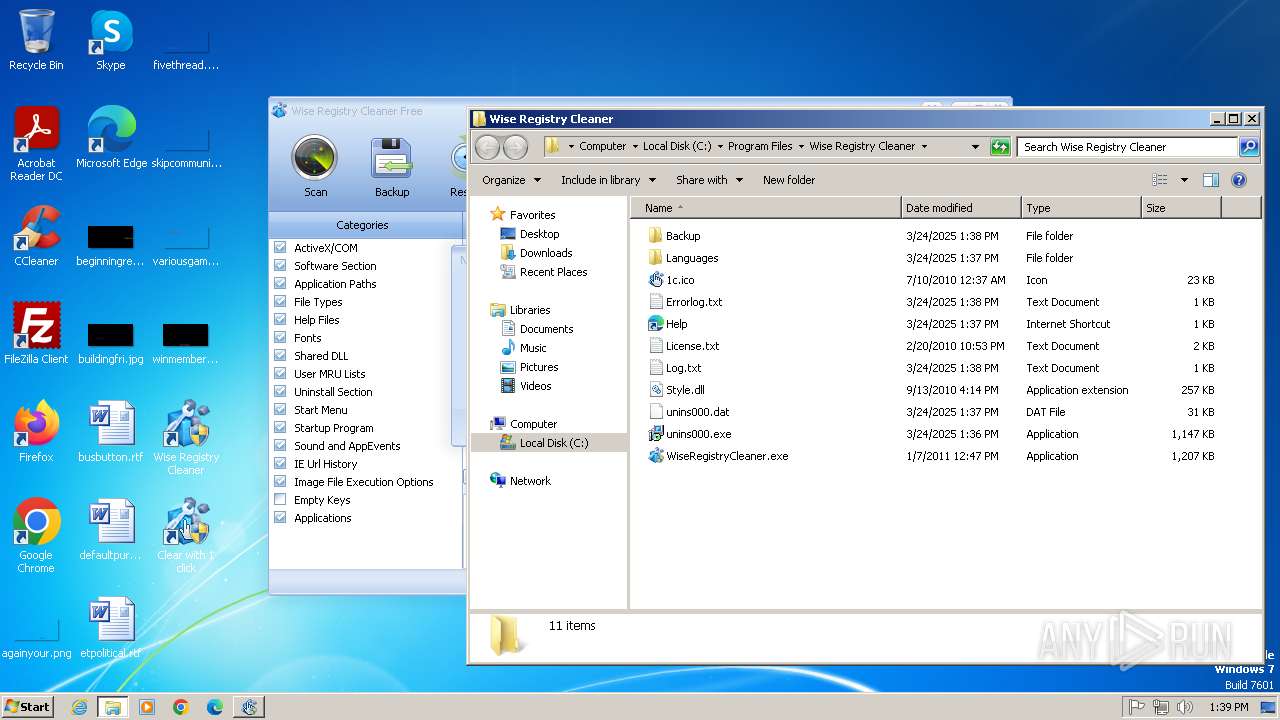1280x720 pixels.
Task: Select the unins000.exe application icon
Action: click(656, 434)
